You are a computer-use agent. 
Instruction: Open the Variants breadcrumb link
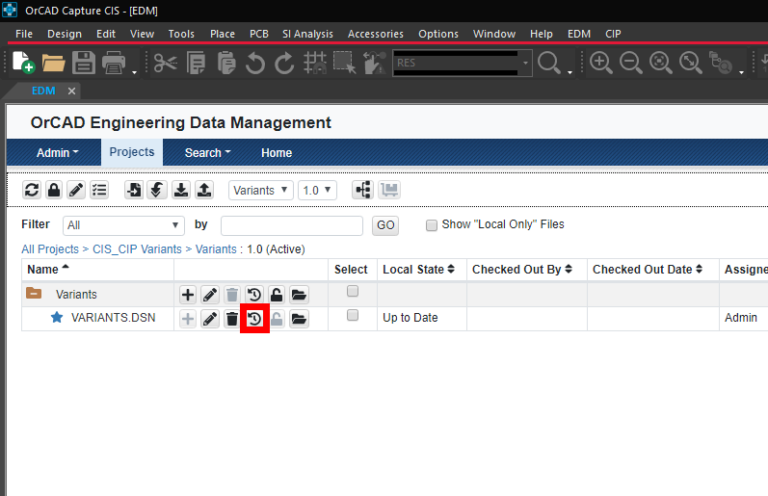[216, 249]
